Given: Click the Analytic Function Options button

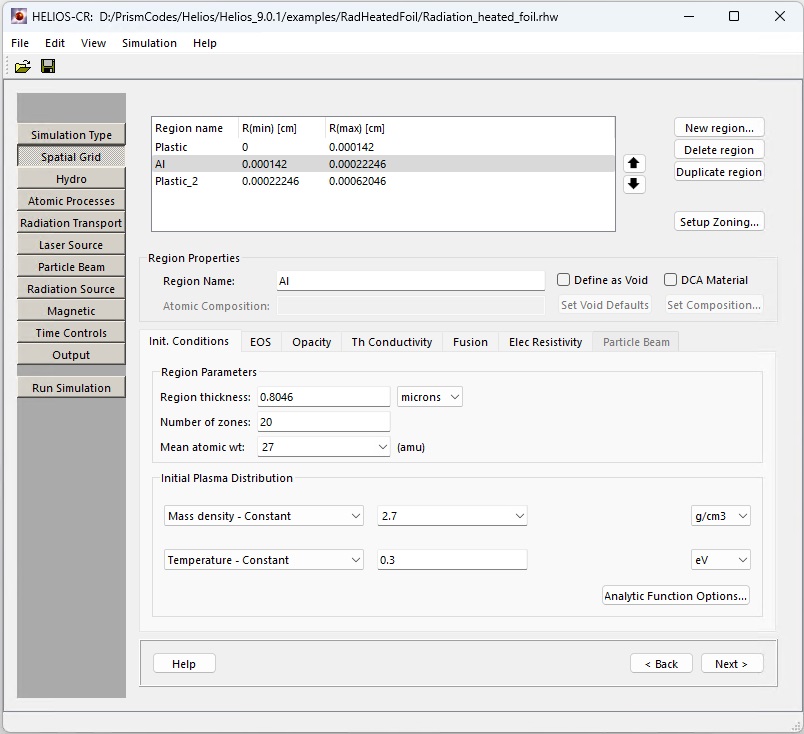Looking at the screenshot, I should pos(675,596).
